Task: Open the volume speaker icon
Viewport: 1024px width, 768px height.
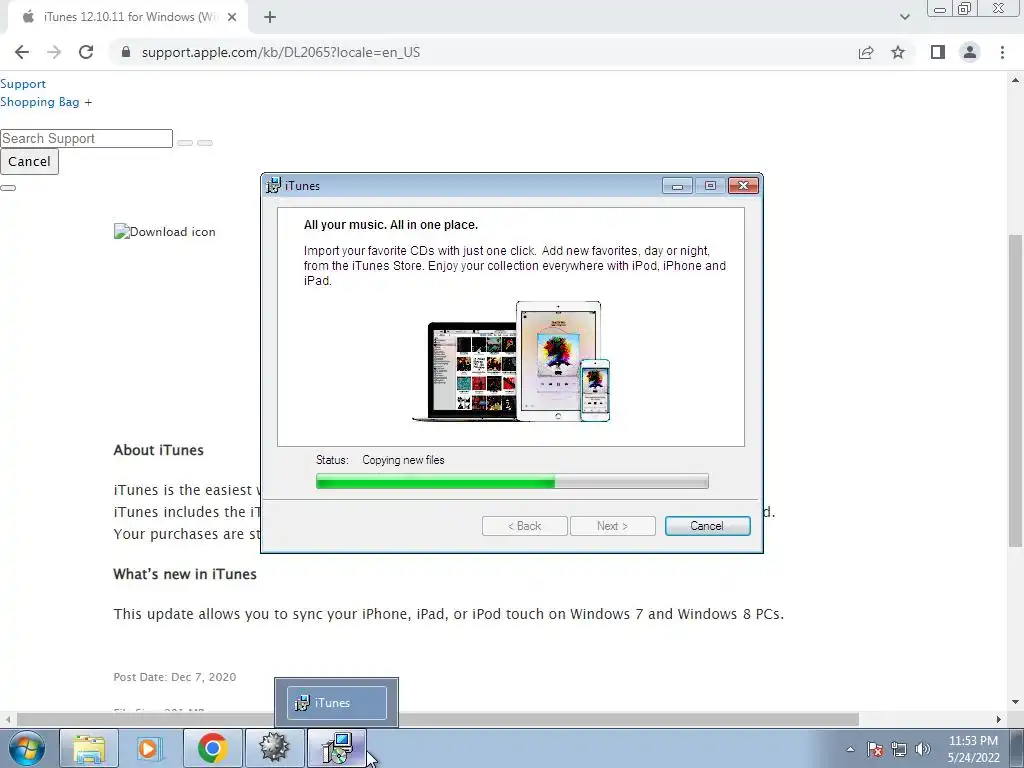Action: tap(923, 749)
